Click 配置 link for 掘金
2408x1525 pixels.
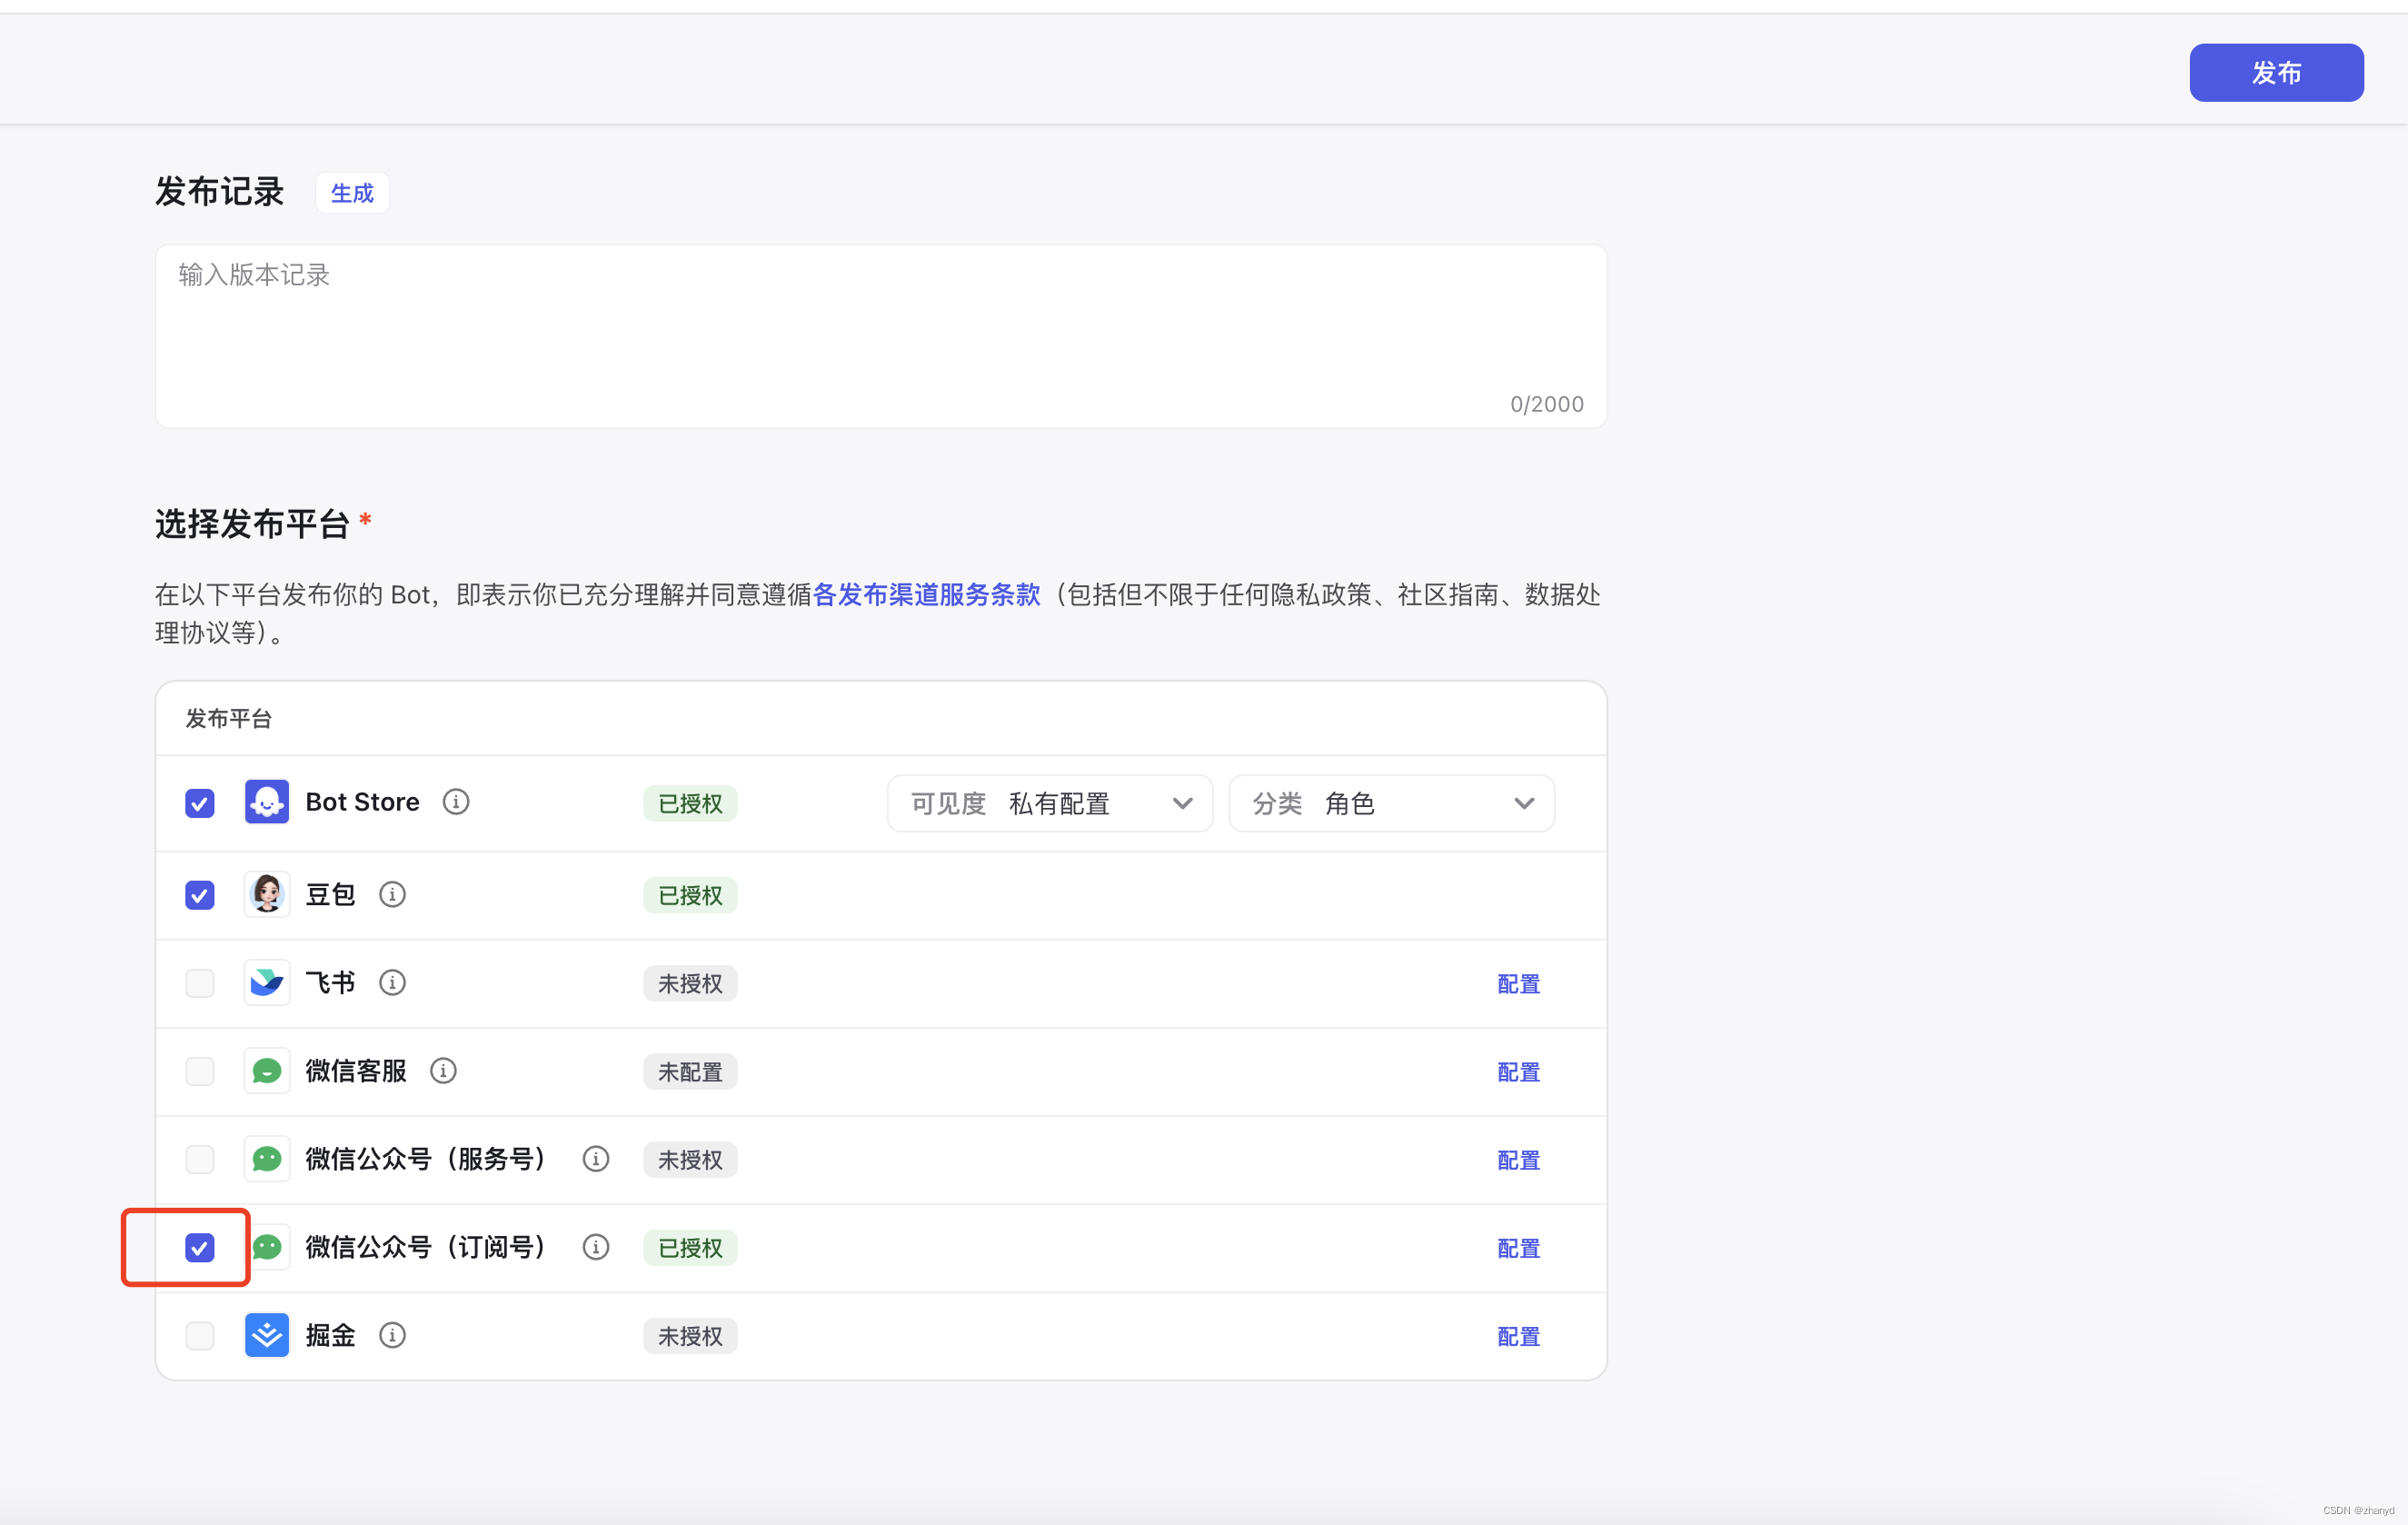coord(1518,1336)
